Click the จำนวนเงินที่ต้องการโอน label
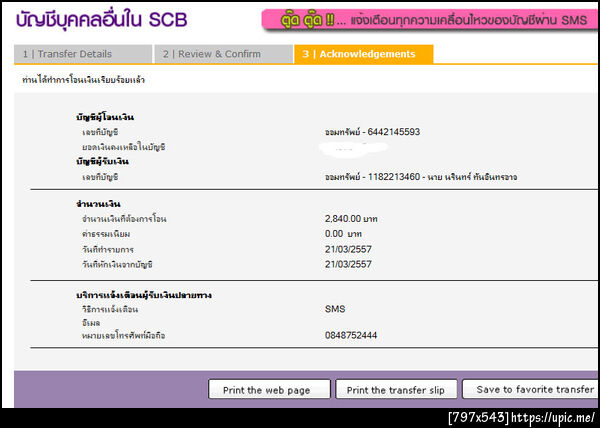 [x=124, y=219]
